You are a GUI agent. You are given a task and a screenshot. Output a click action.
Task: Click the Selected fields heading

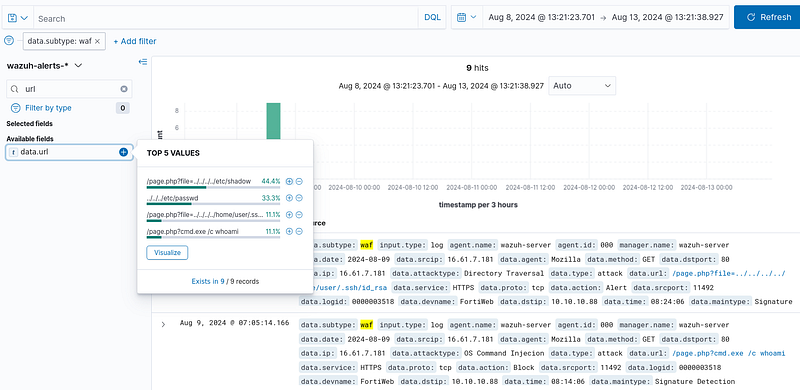click(30, 124)
